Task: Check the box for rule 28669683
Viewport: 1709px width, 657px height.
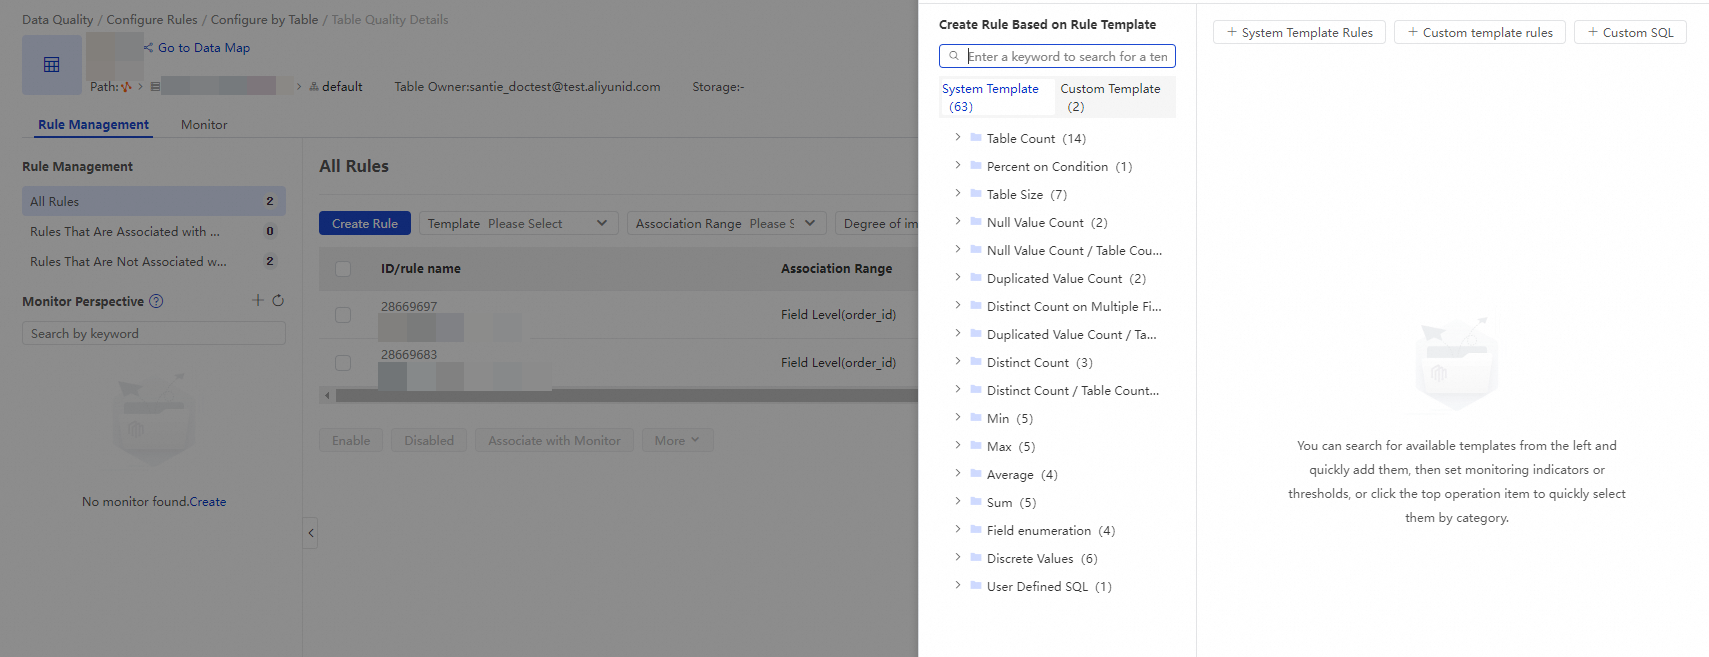Action: tap(343, 363)
